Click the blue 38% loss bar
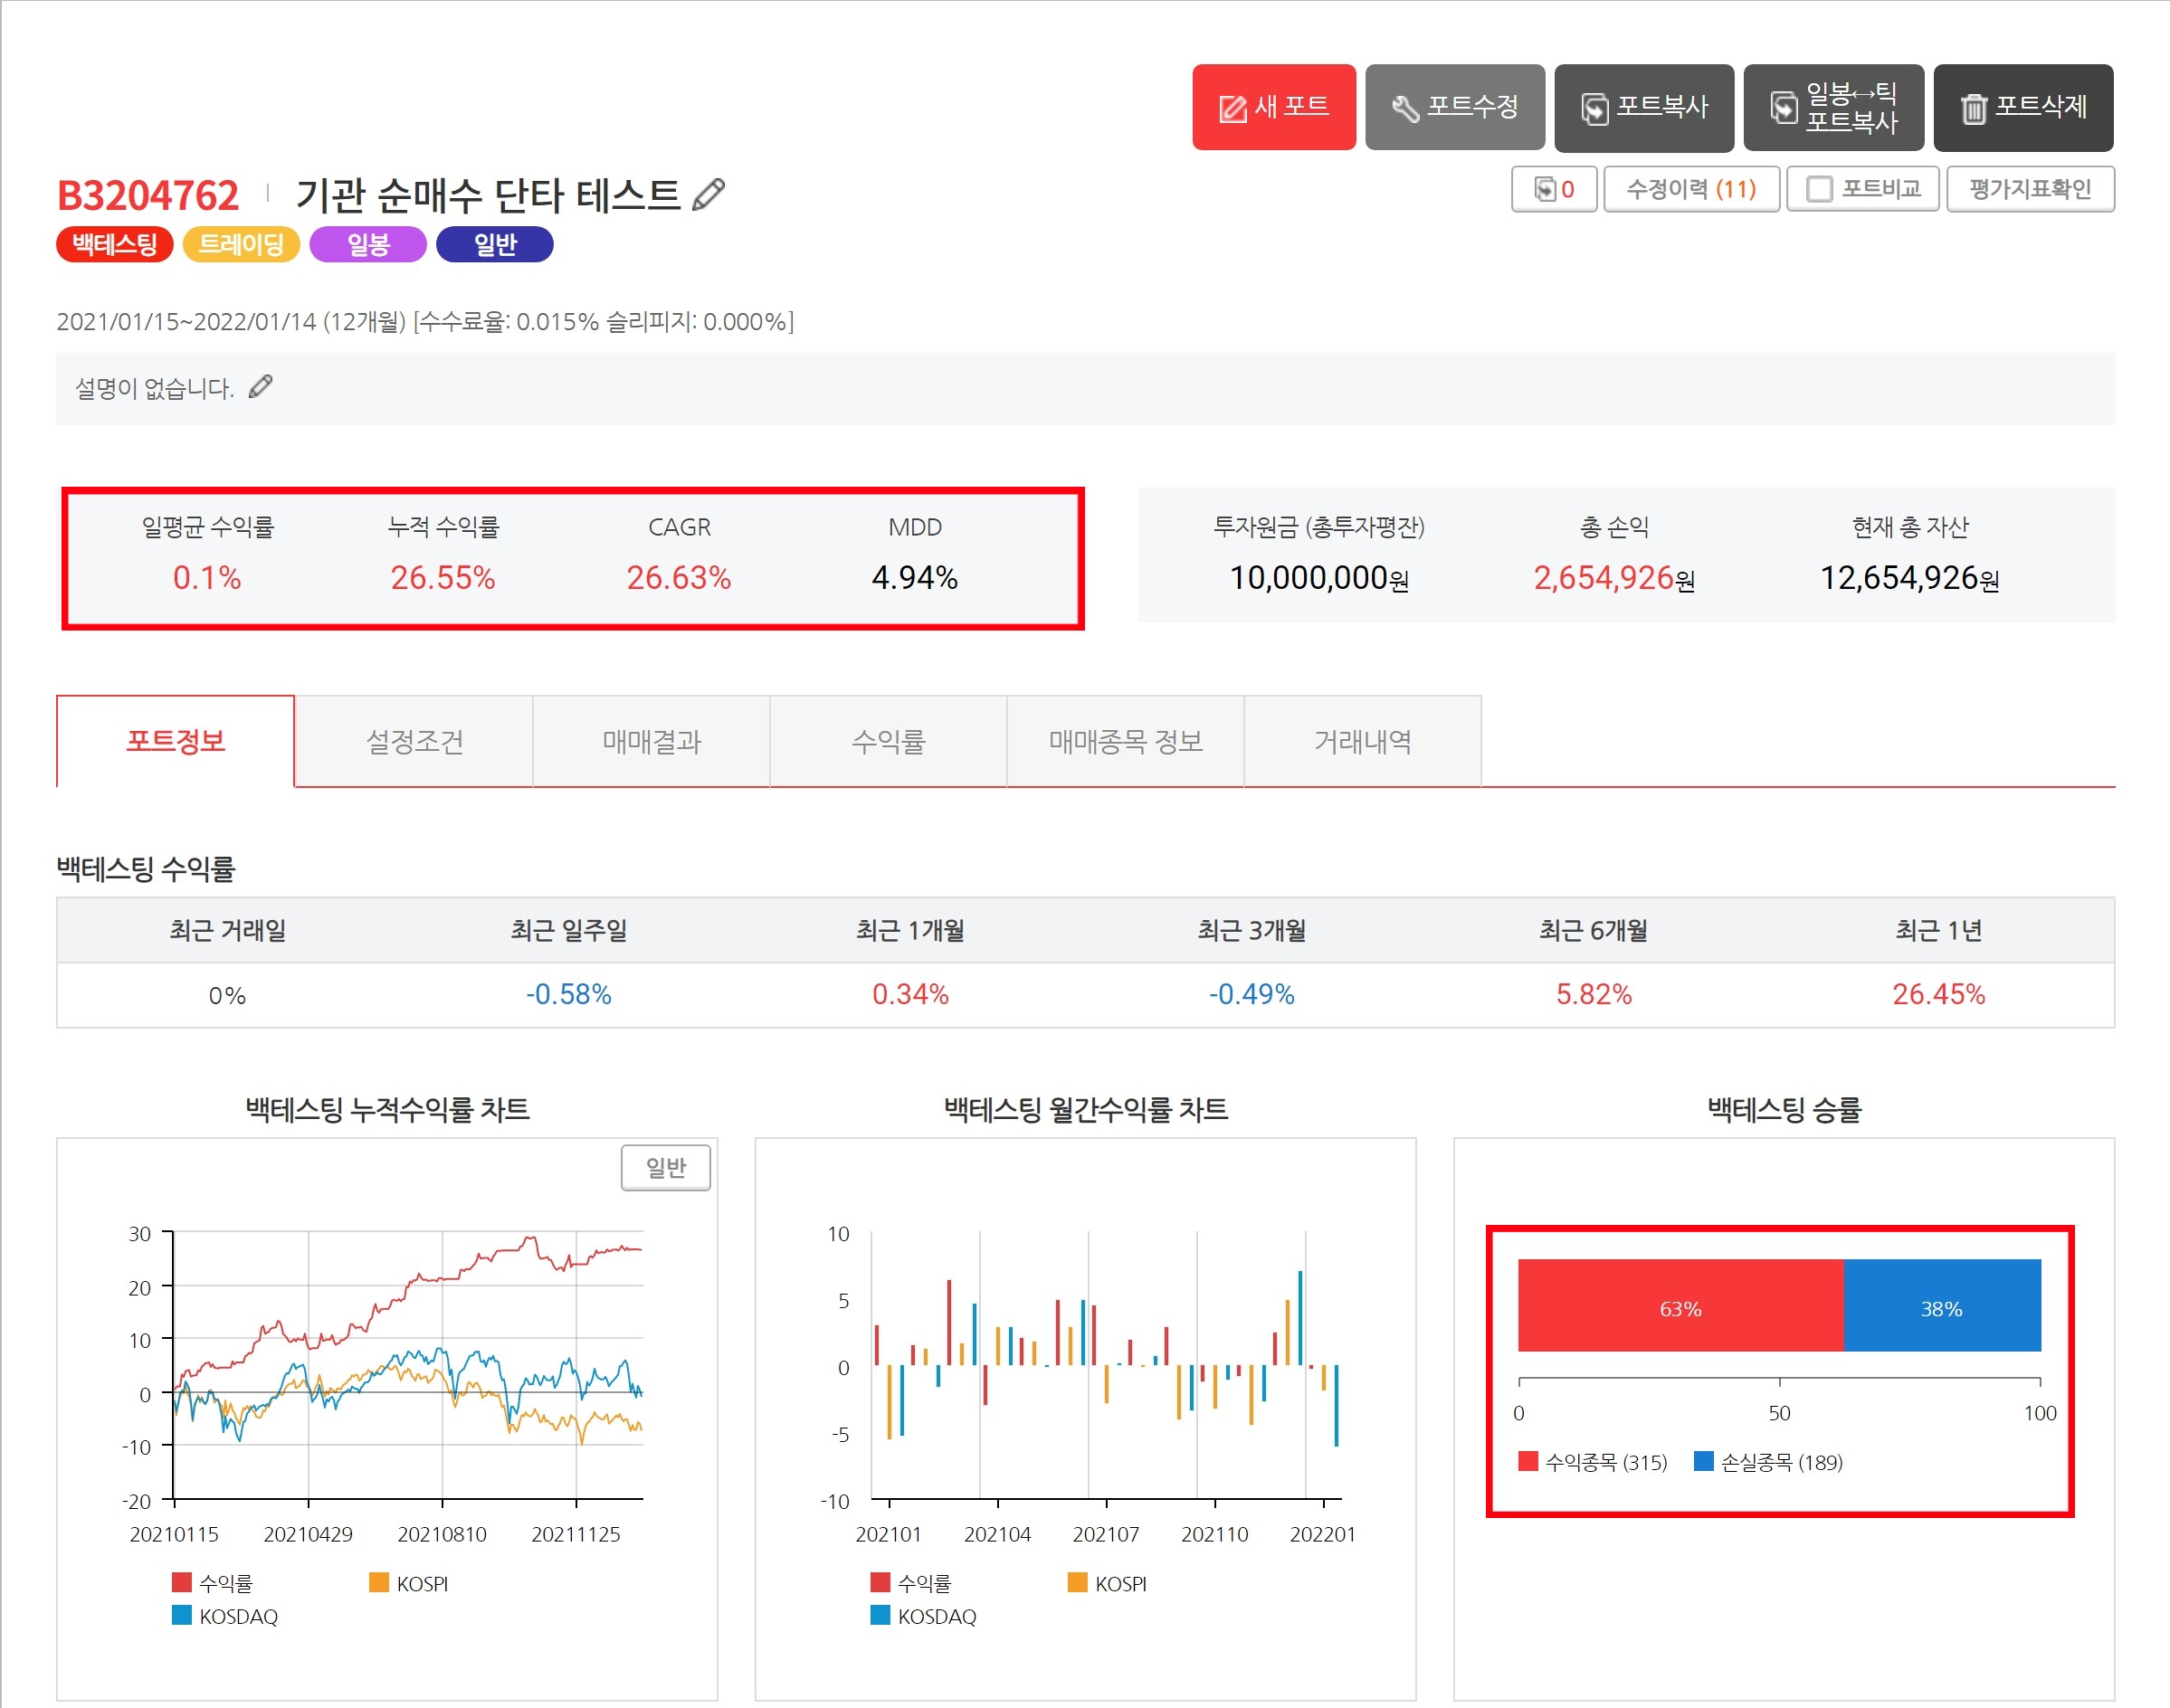 click(x=1941, y=1305)
